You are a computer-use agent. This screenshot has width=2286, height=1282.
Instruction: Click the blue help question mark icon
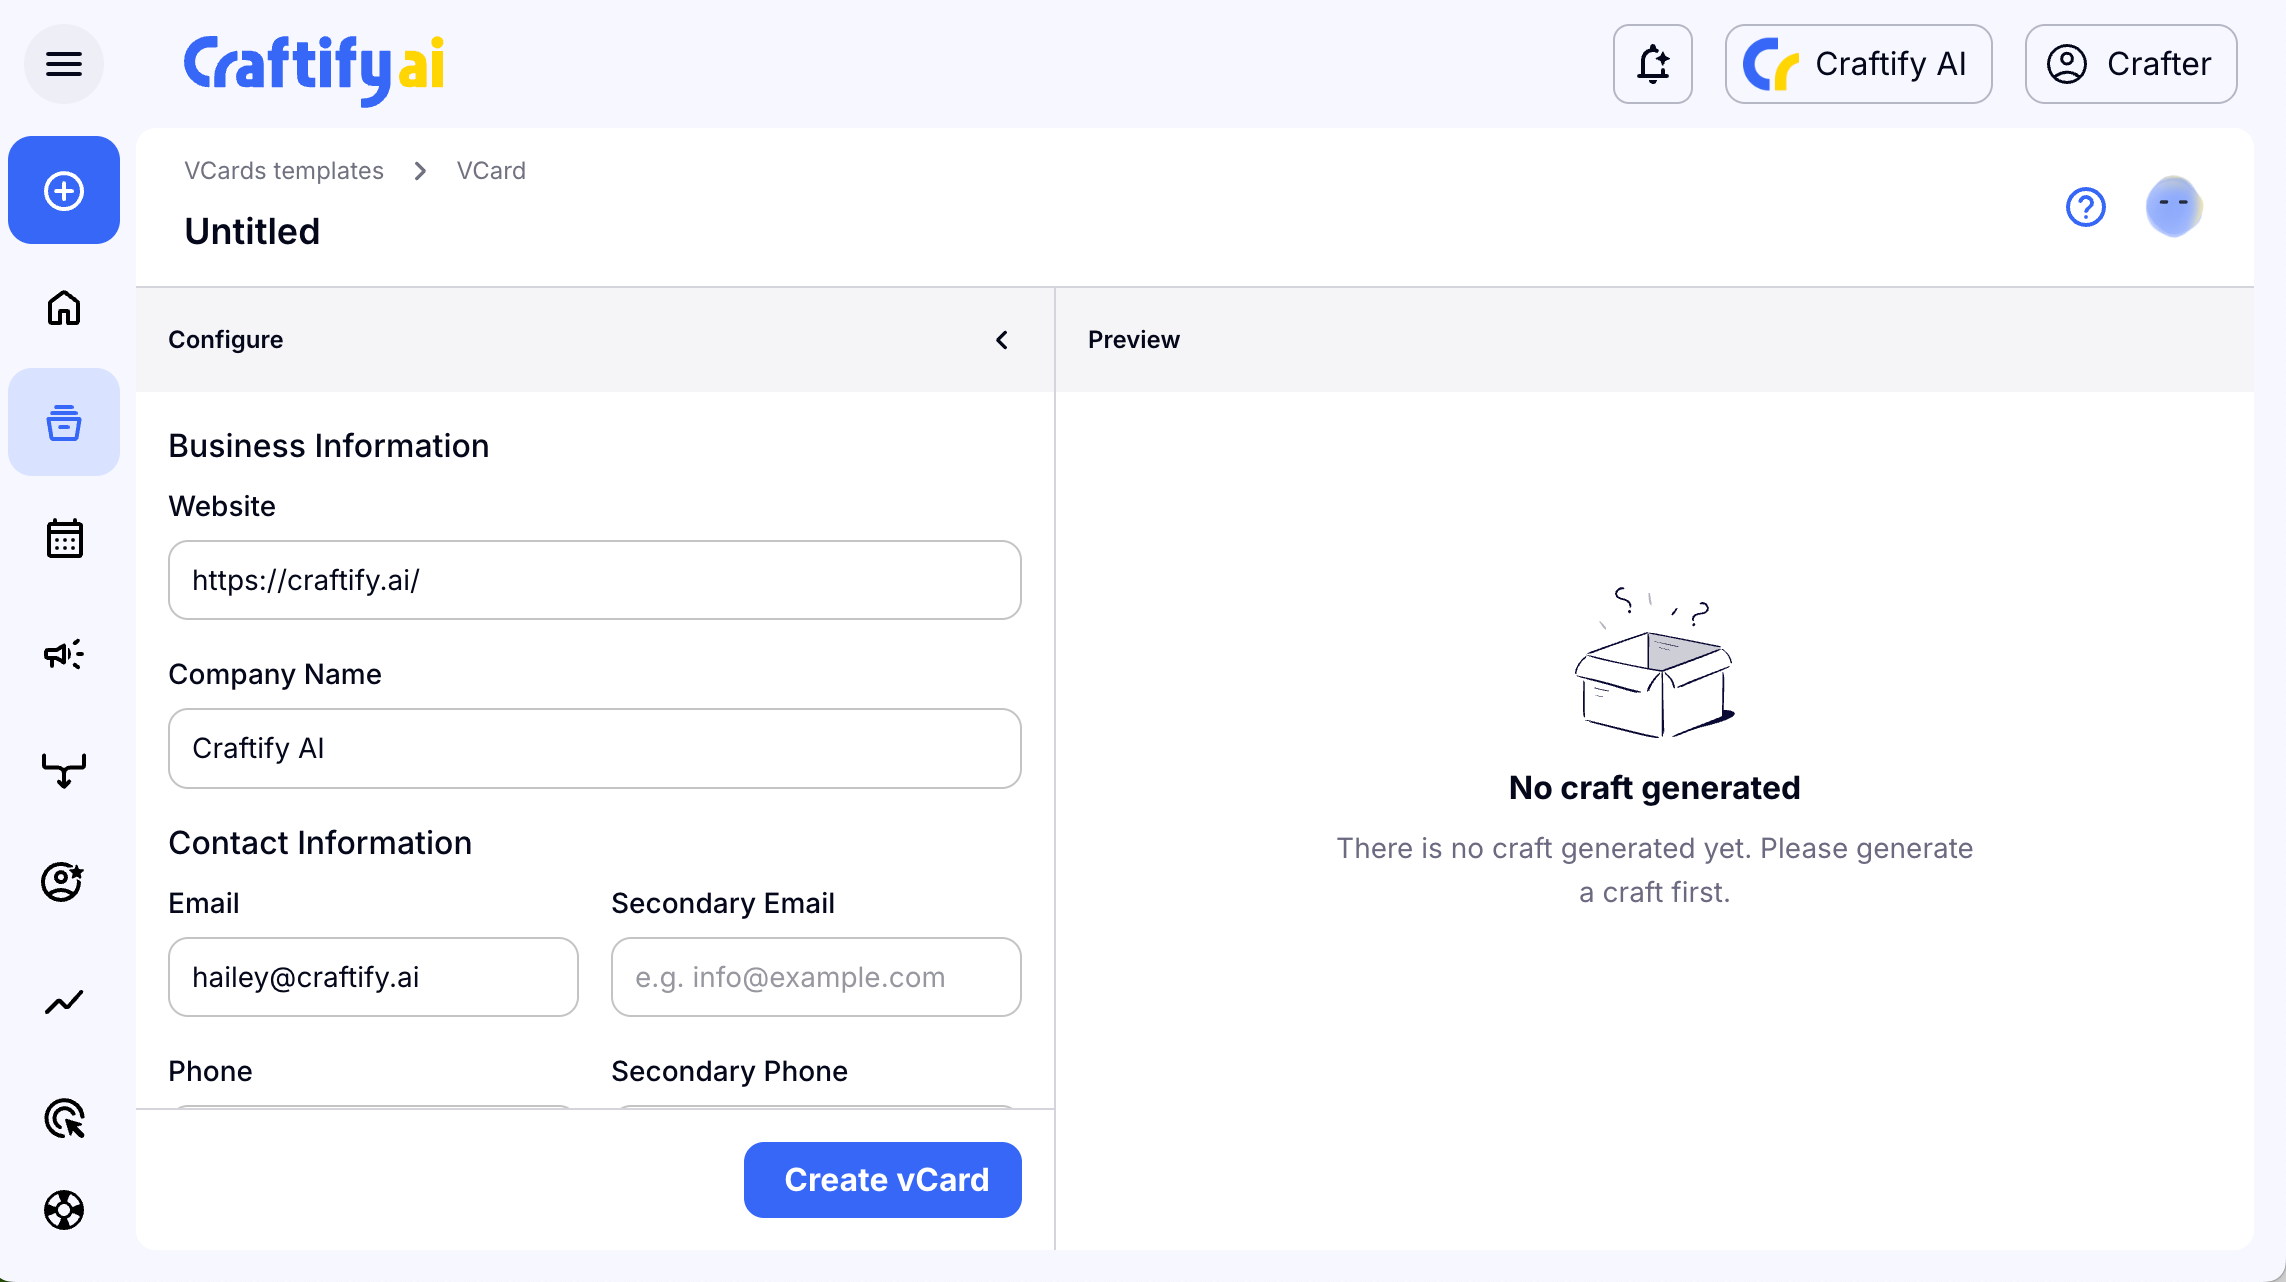pos(2085,207)
